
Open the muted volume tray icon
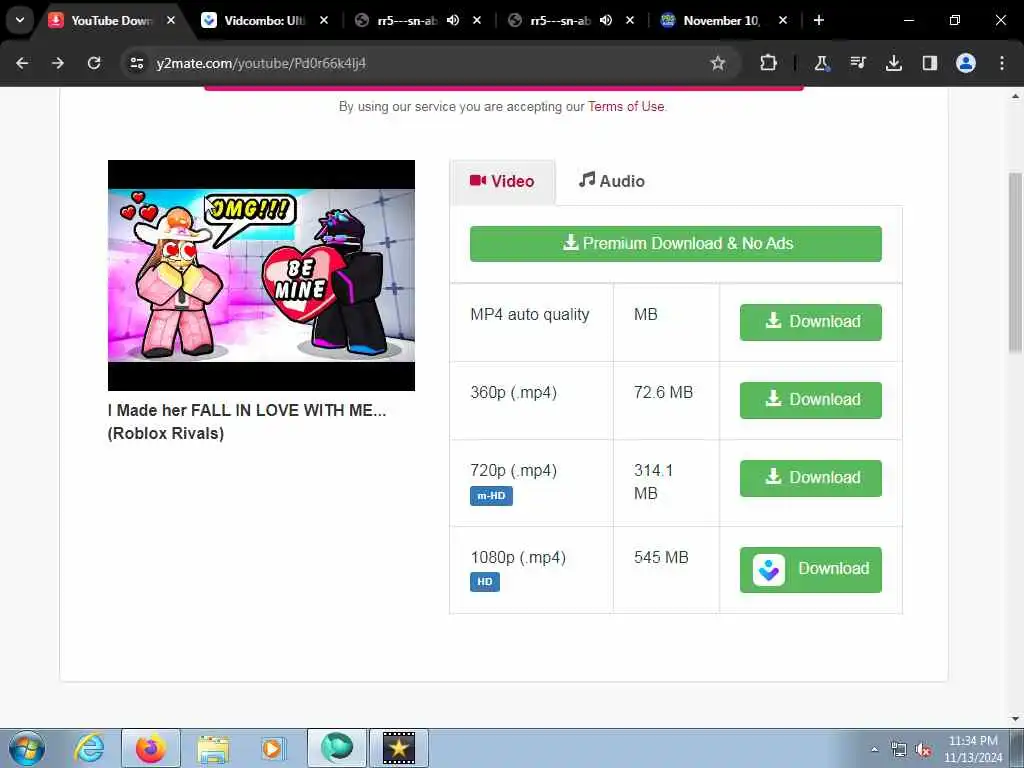(x=923, y=750)
